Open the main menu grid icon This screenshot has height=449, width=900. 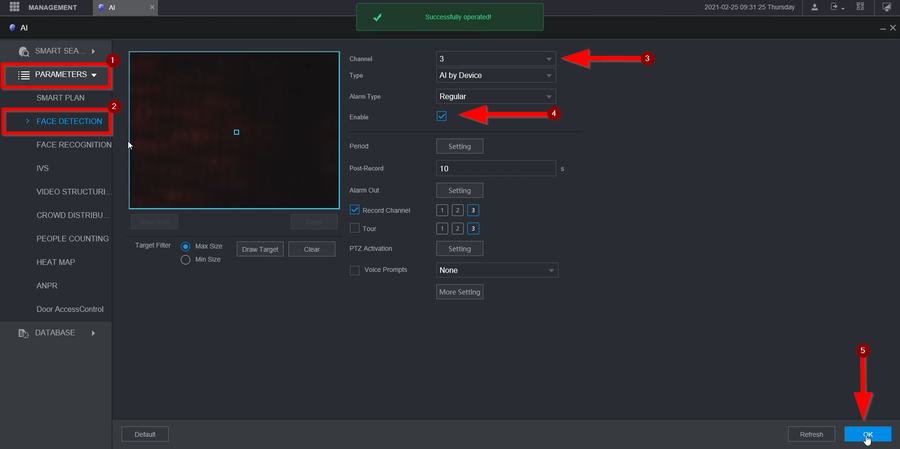tap(16, 7)
